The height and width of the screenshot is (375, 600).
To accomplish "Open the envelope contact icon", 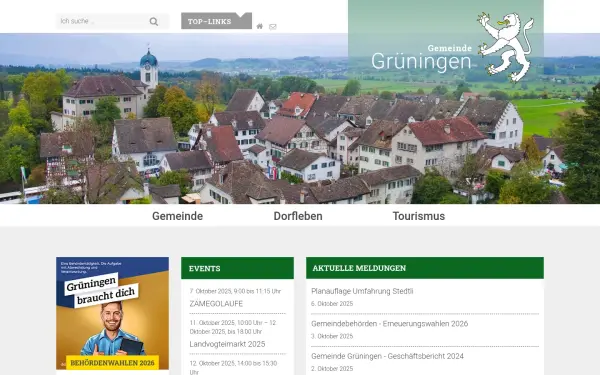I will [x=273, y=27].
